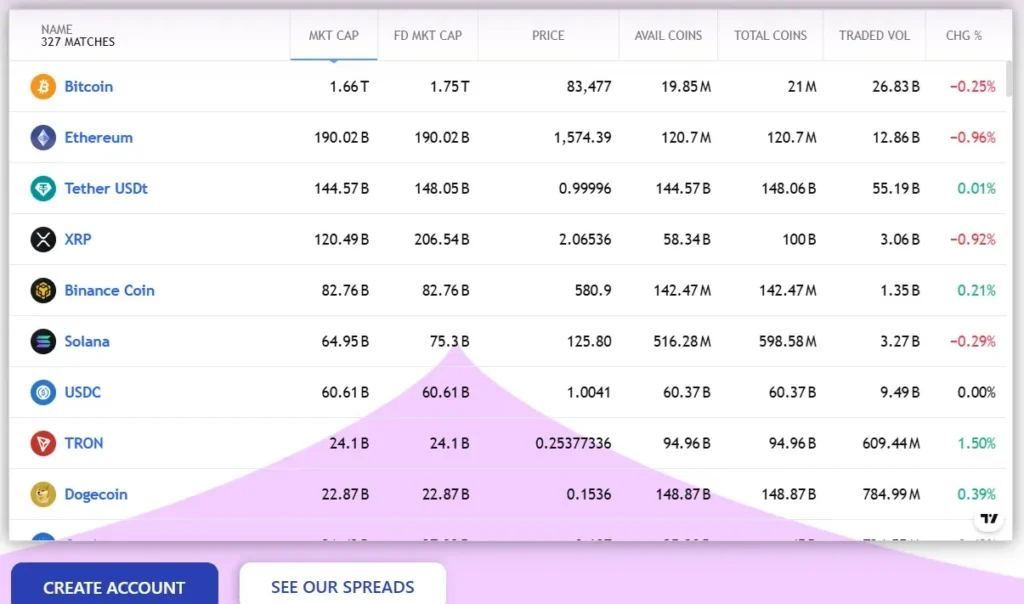Click the TRON logo icon

(43, 444)
